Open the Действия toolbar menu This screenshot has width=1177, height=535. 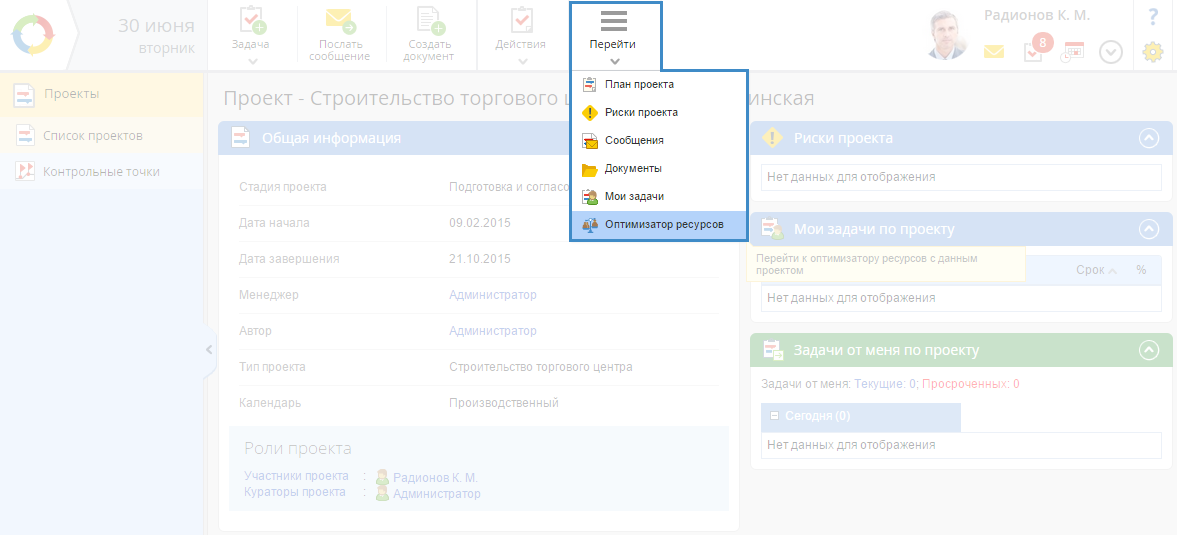pos(520,35)
